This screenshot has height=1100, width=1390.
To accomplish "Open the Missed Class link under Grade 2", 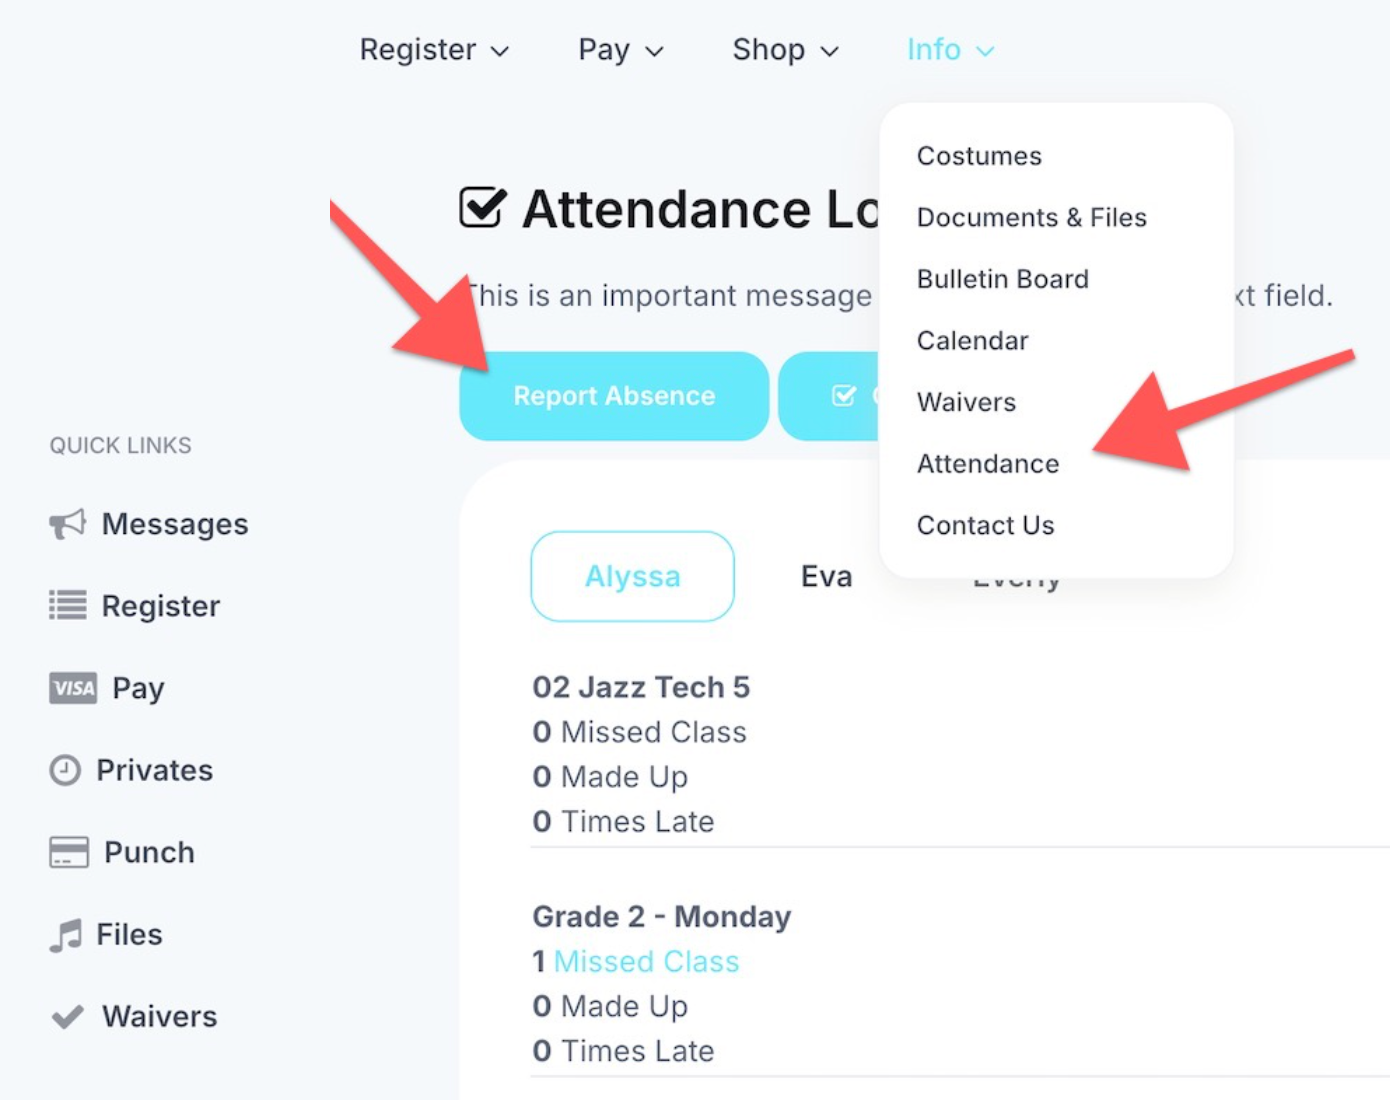I will click(x=646, y=962).
